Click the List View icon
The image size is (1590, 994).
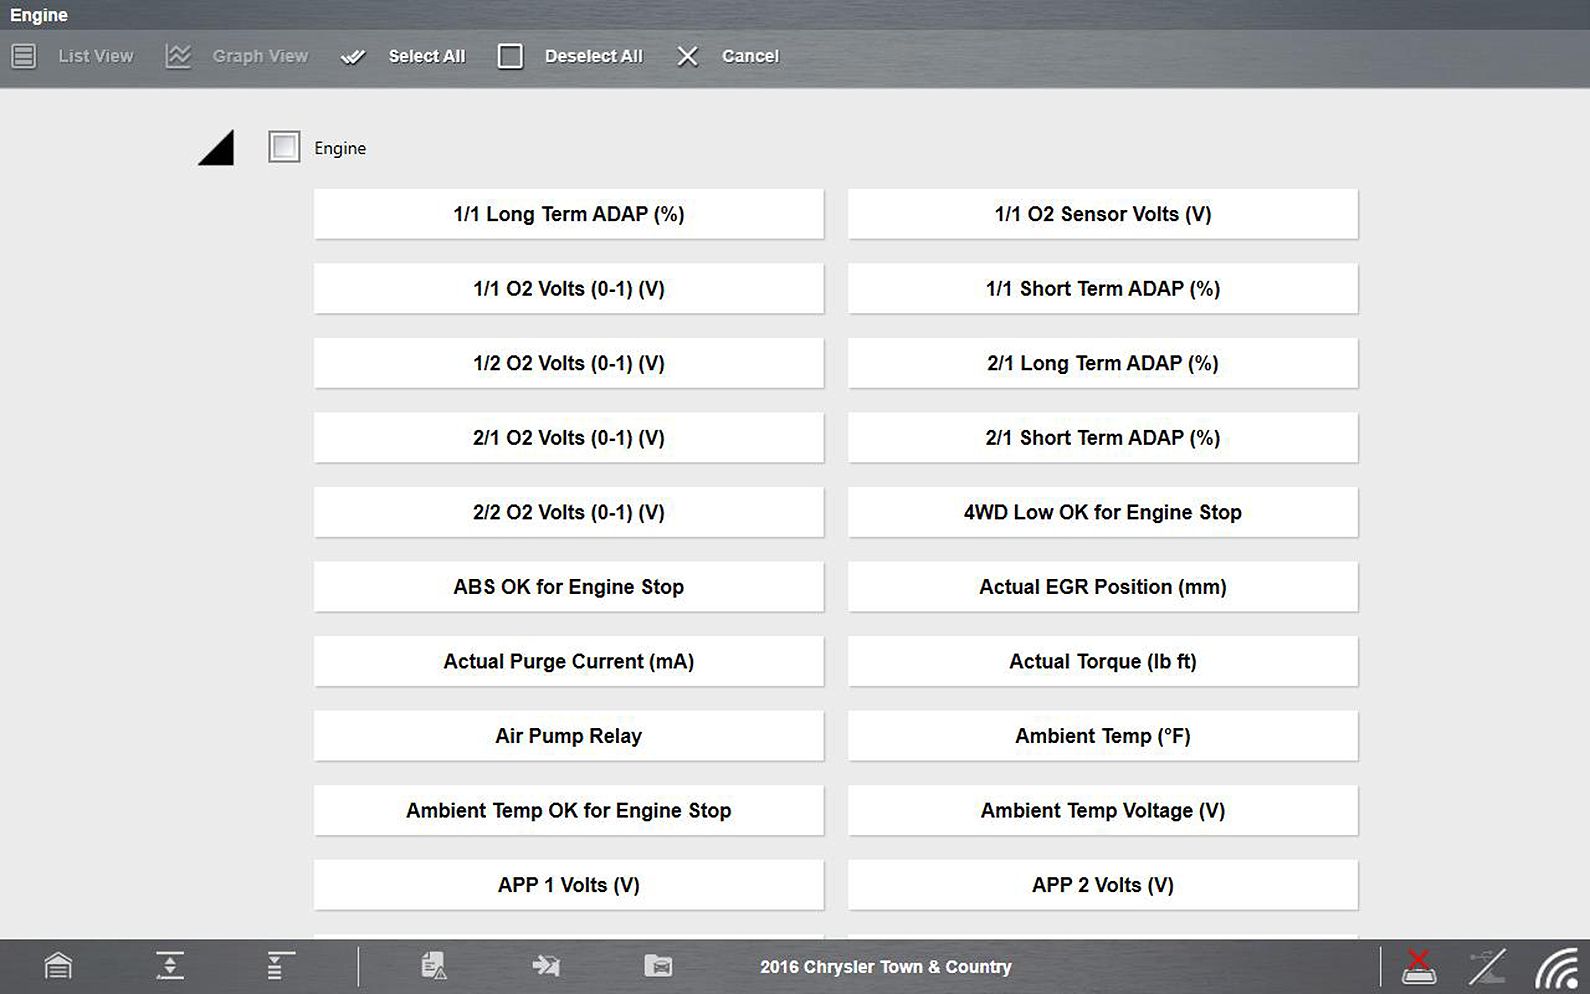click(x=24, y=56)
